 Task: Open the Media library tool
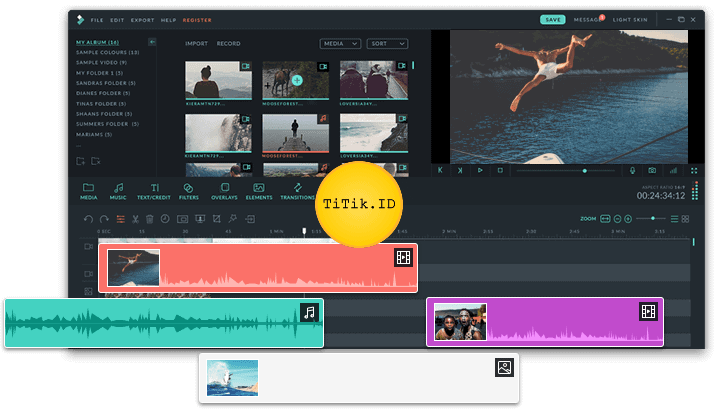(88, 191)
